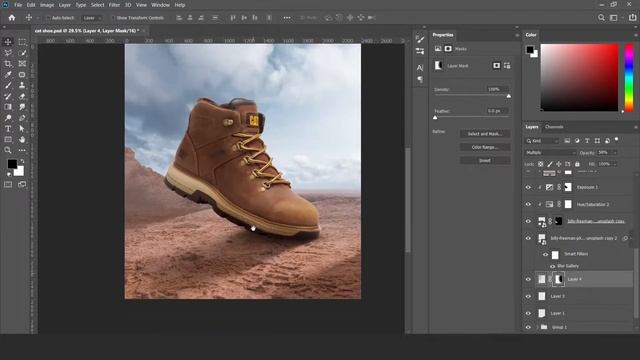Screen dimensions: 640x360
Task: Hide the Layer 3 layer
Action: coord(528,296)
